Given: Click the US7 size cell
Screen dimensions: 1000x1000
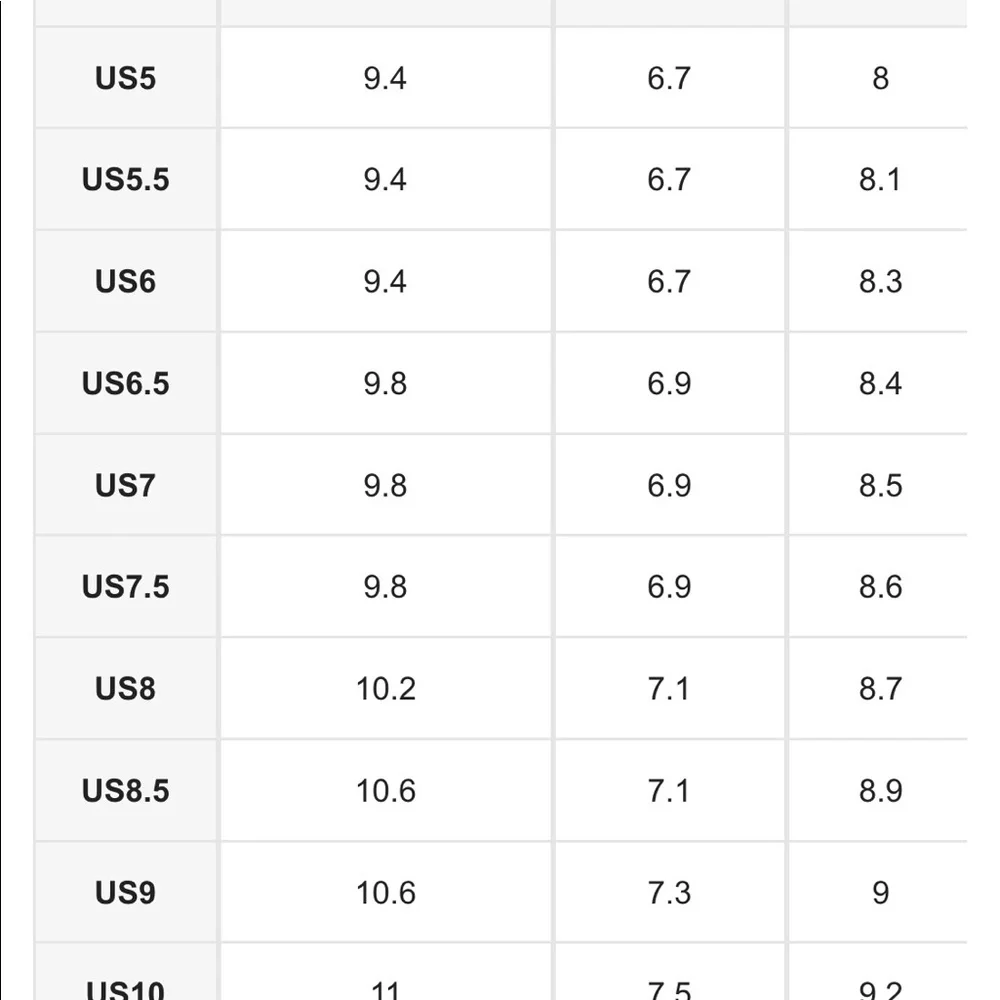Looking at the screenshot, I should pos(126,486).
